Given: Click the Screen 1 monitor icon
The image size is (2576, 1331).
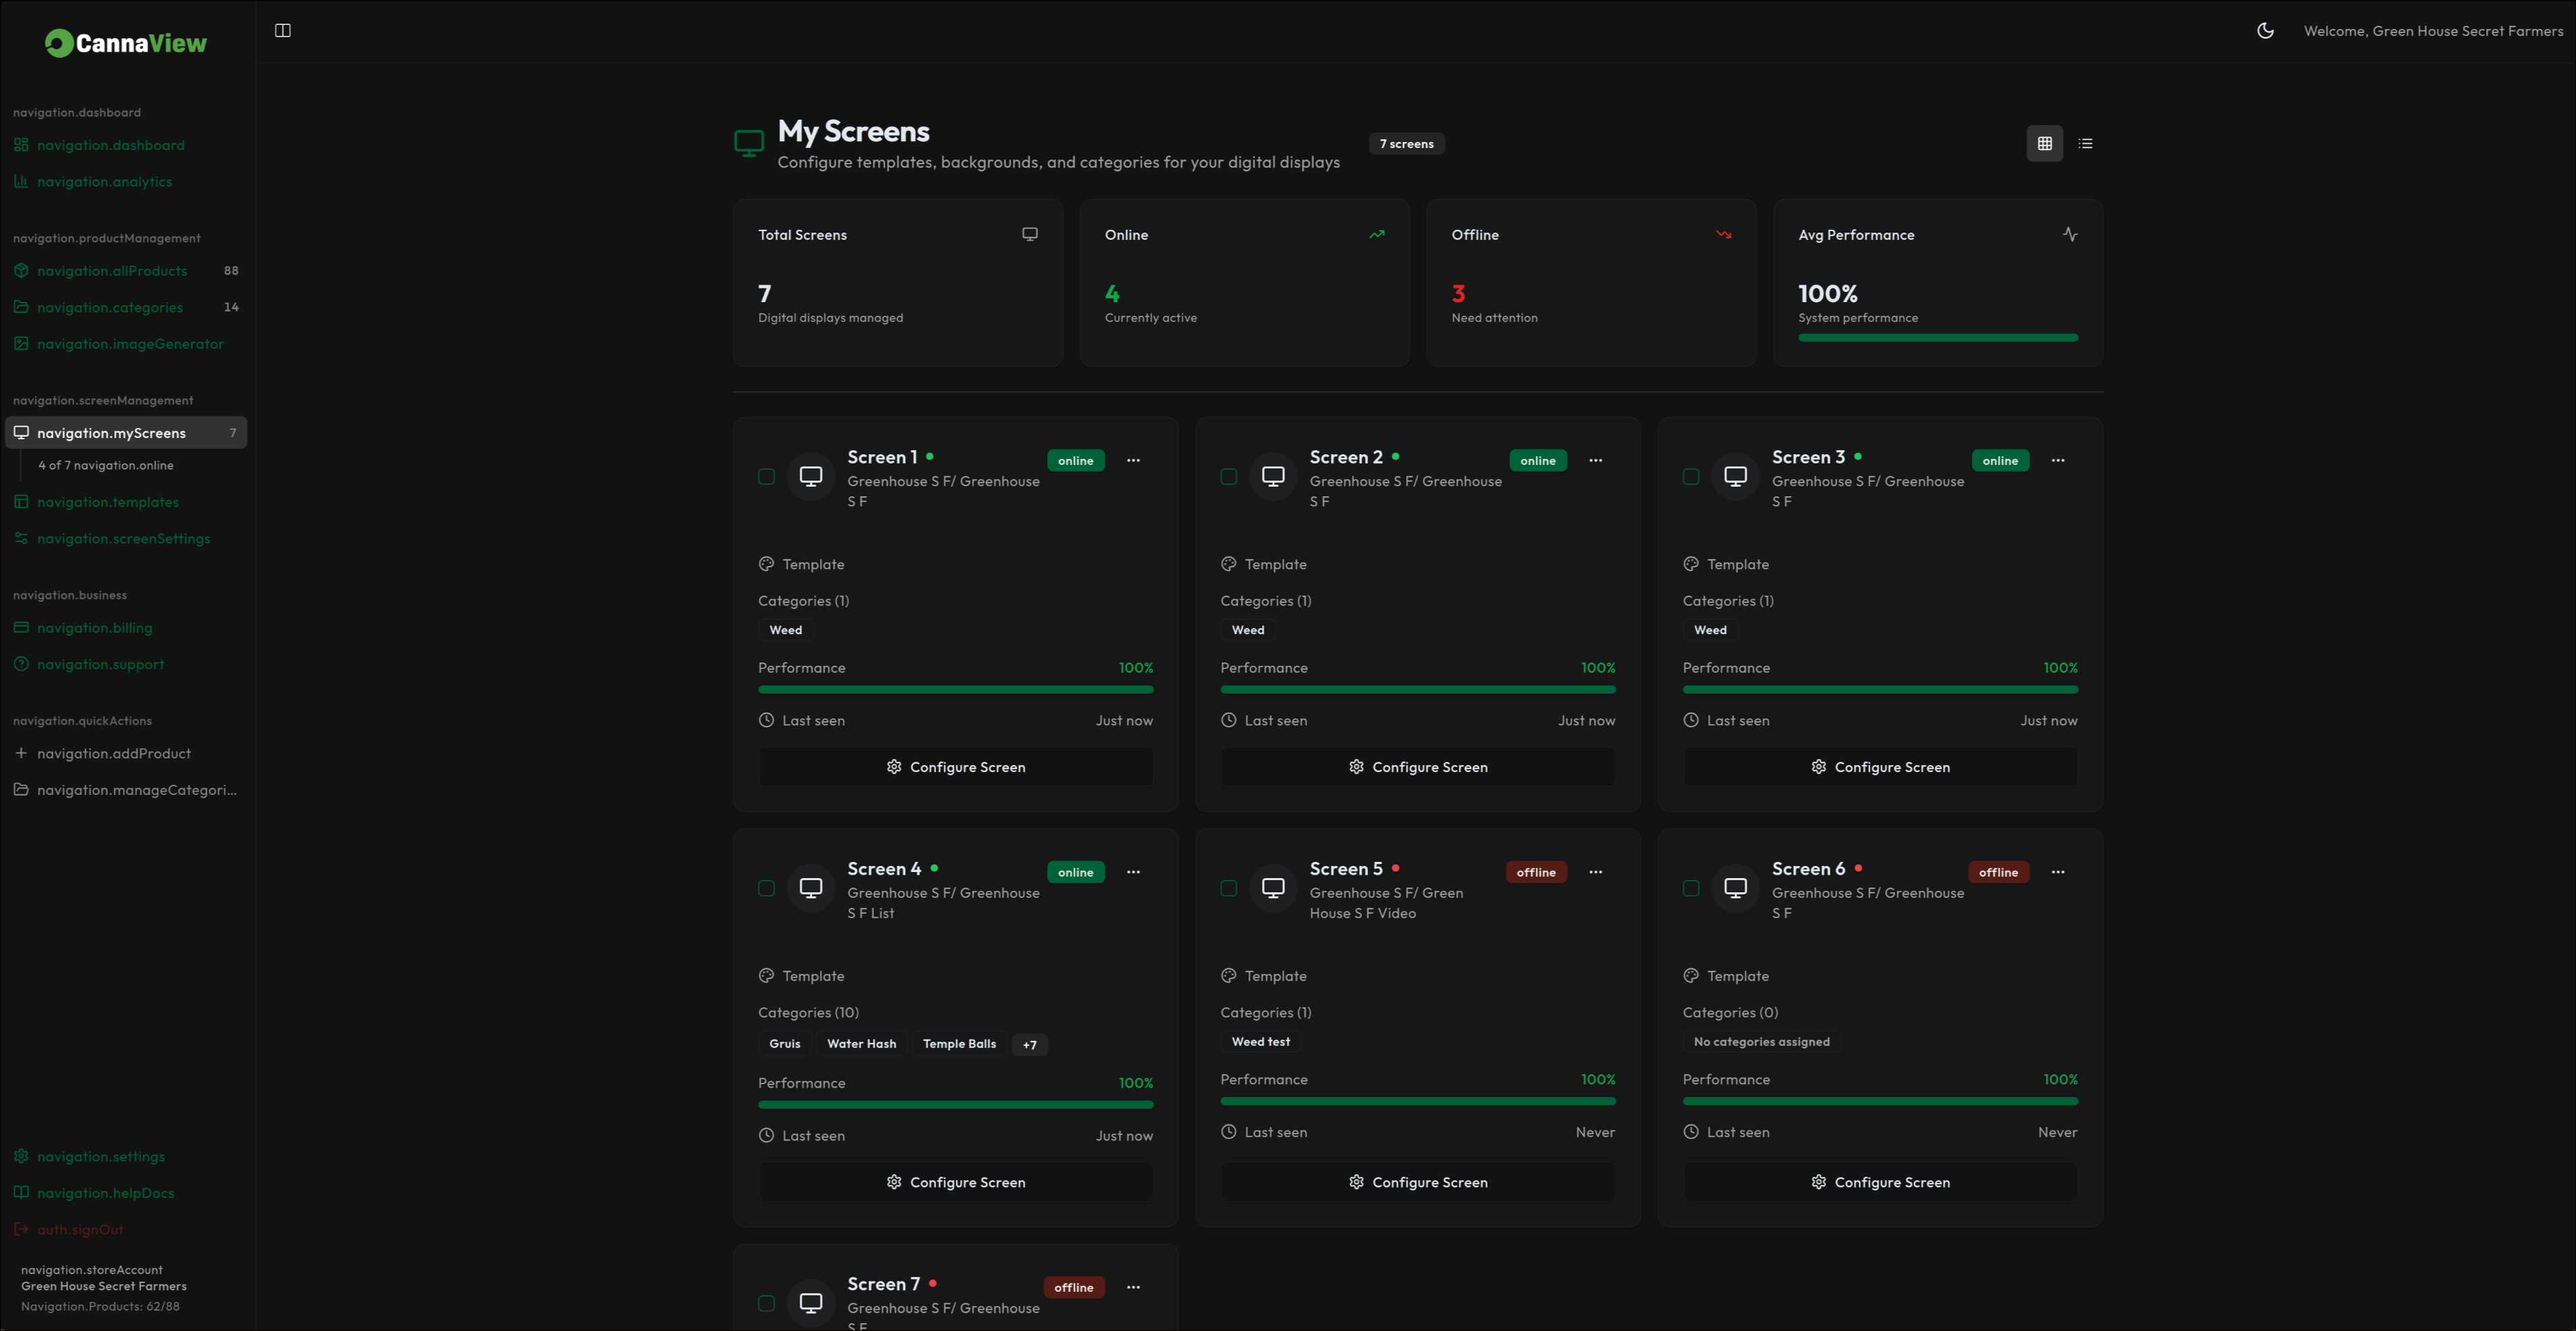Looking at the screenshot, I should (811, 477).
